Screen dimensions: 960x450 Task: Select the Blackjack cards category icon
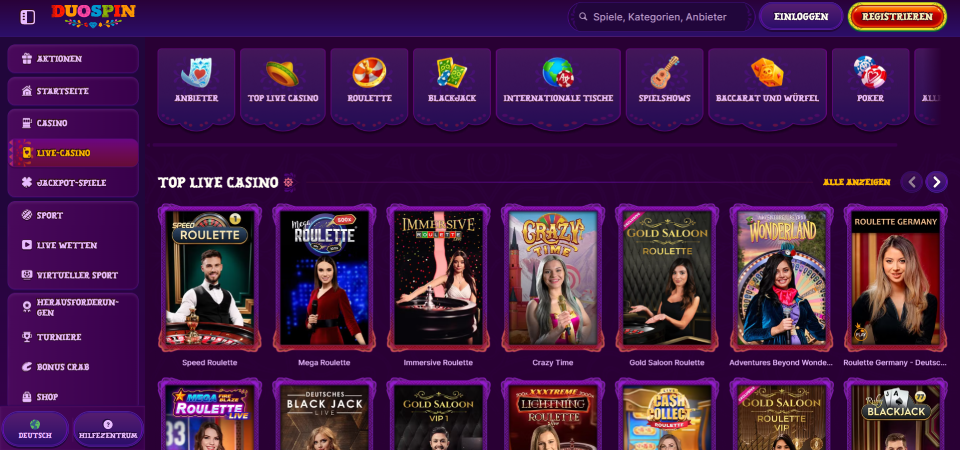452,73
